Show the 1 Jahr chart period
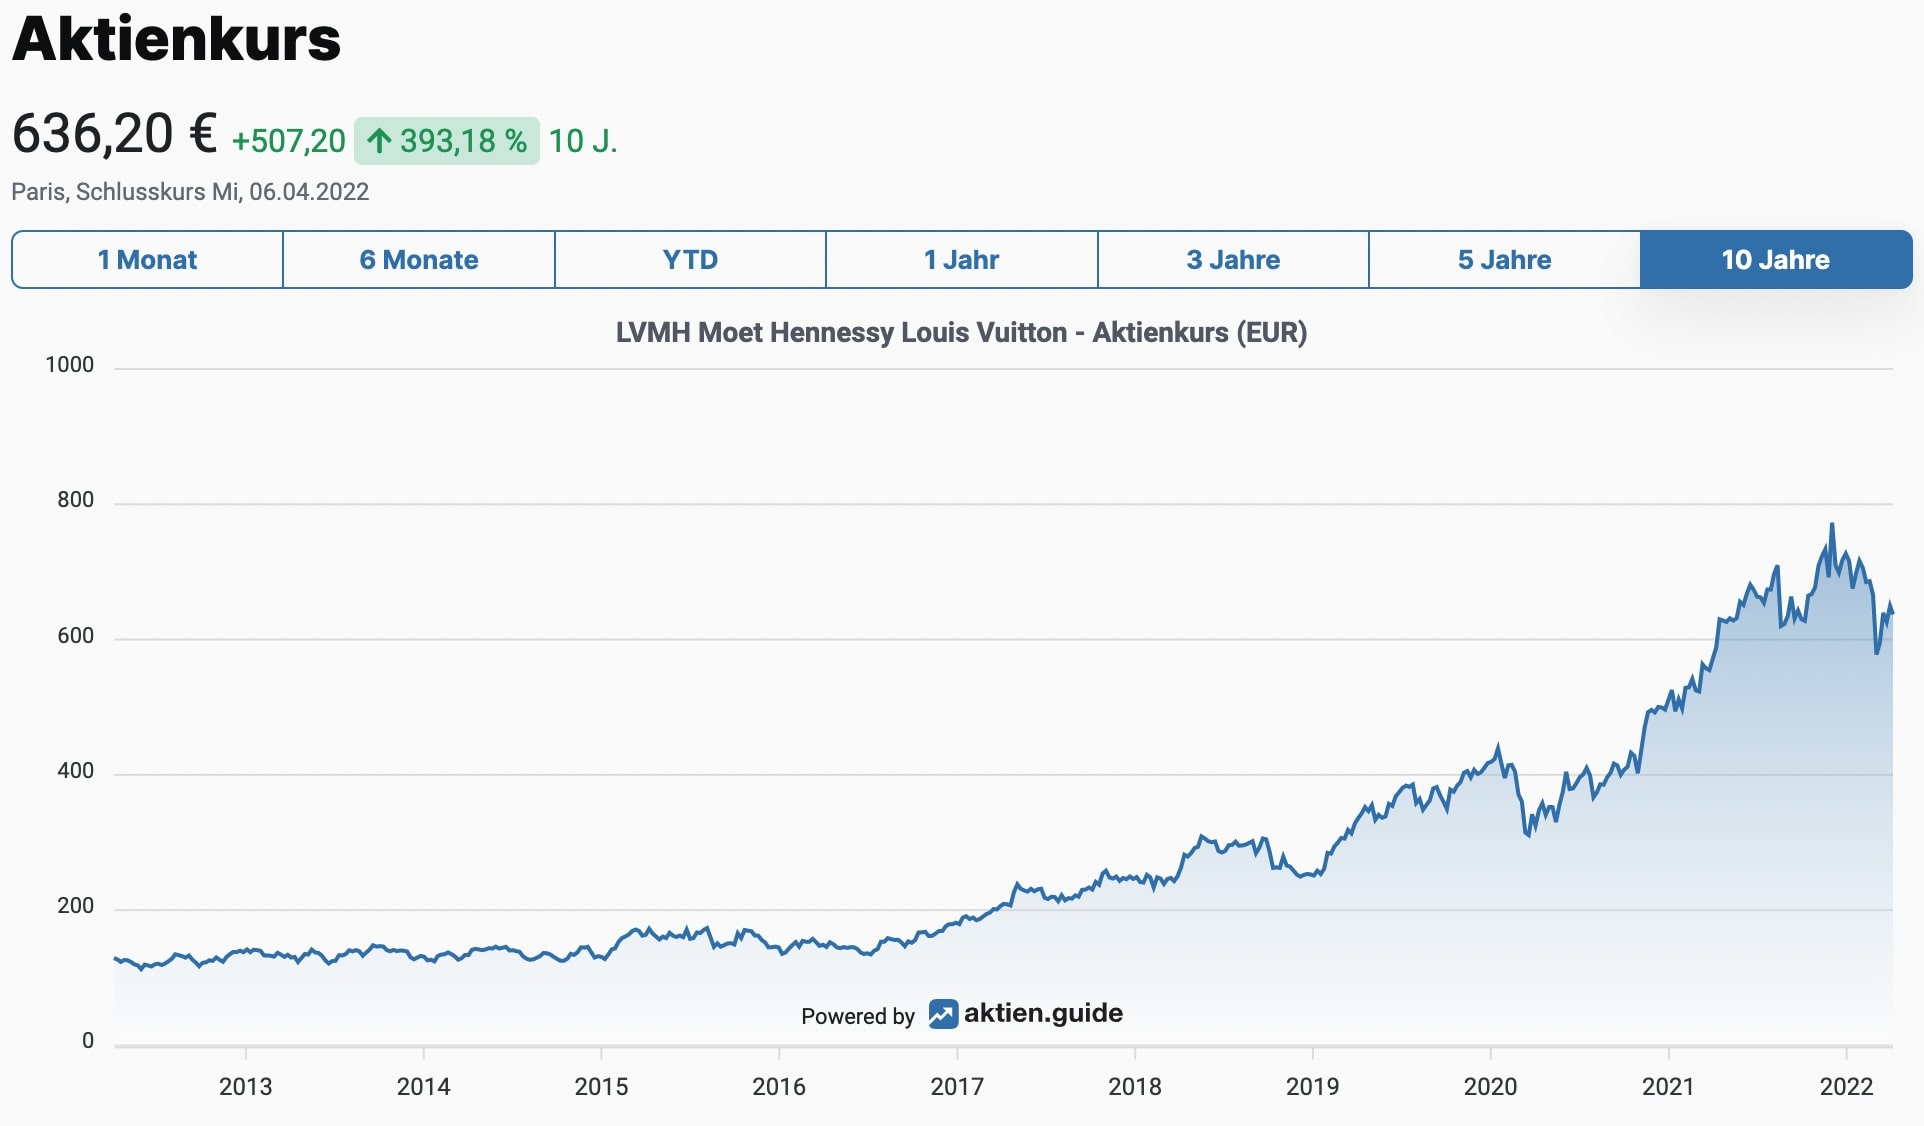The height and width of the screenshot is (1126, 1924). (x=962, y=260)
